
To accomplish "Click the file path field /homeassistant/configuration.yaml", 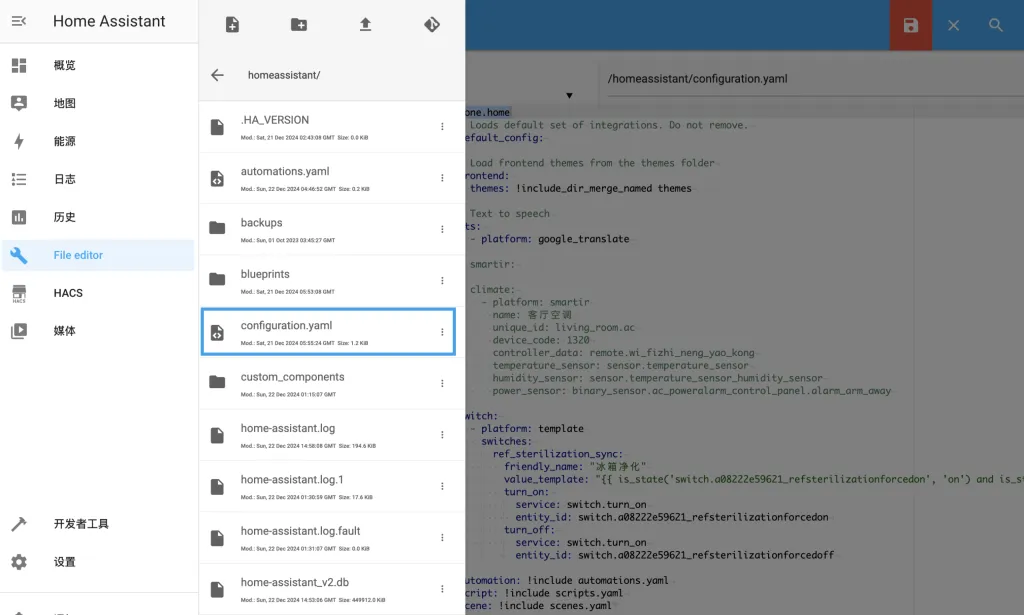I will (815, 79).
